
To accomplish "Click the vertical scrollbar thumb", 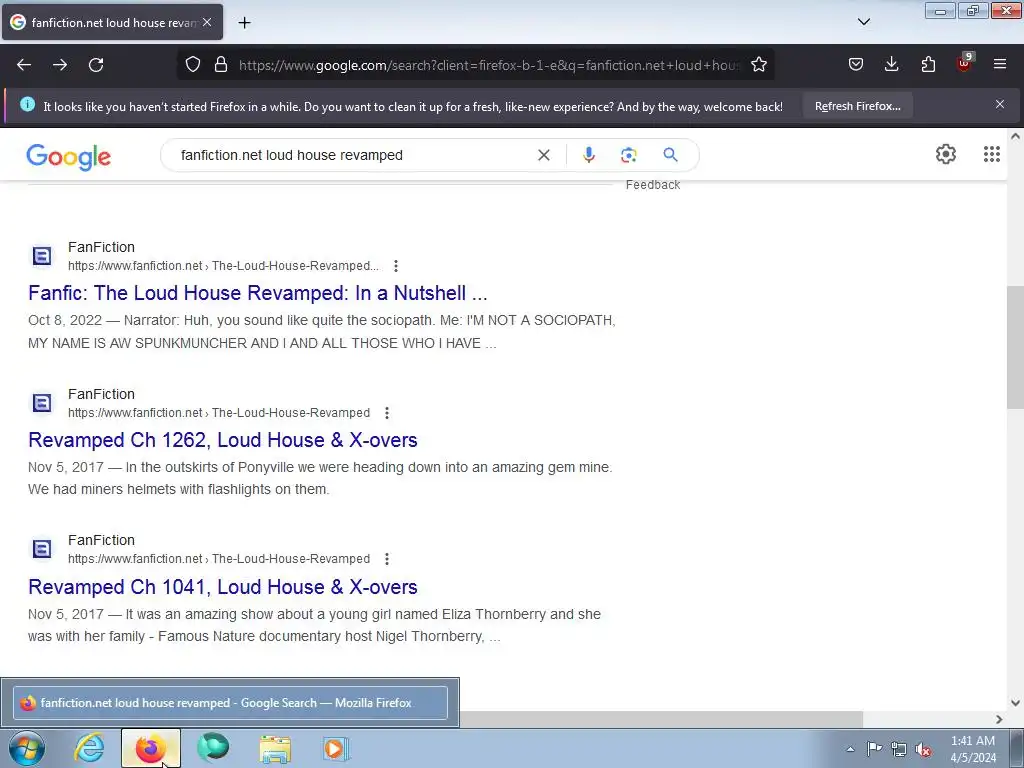I will [1015, 347].
